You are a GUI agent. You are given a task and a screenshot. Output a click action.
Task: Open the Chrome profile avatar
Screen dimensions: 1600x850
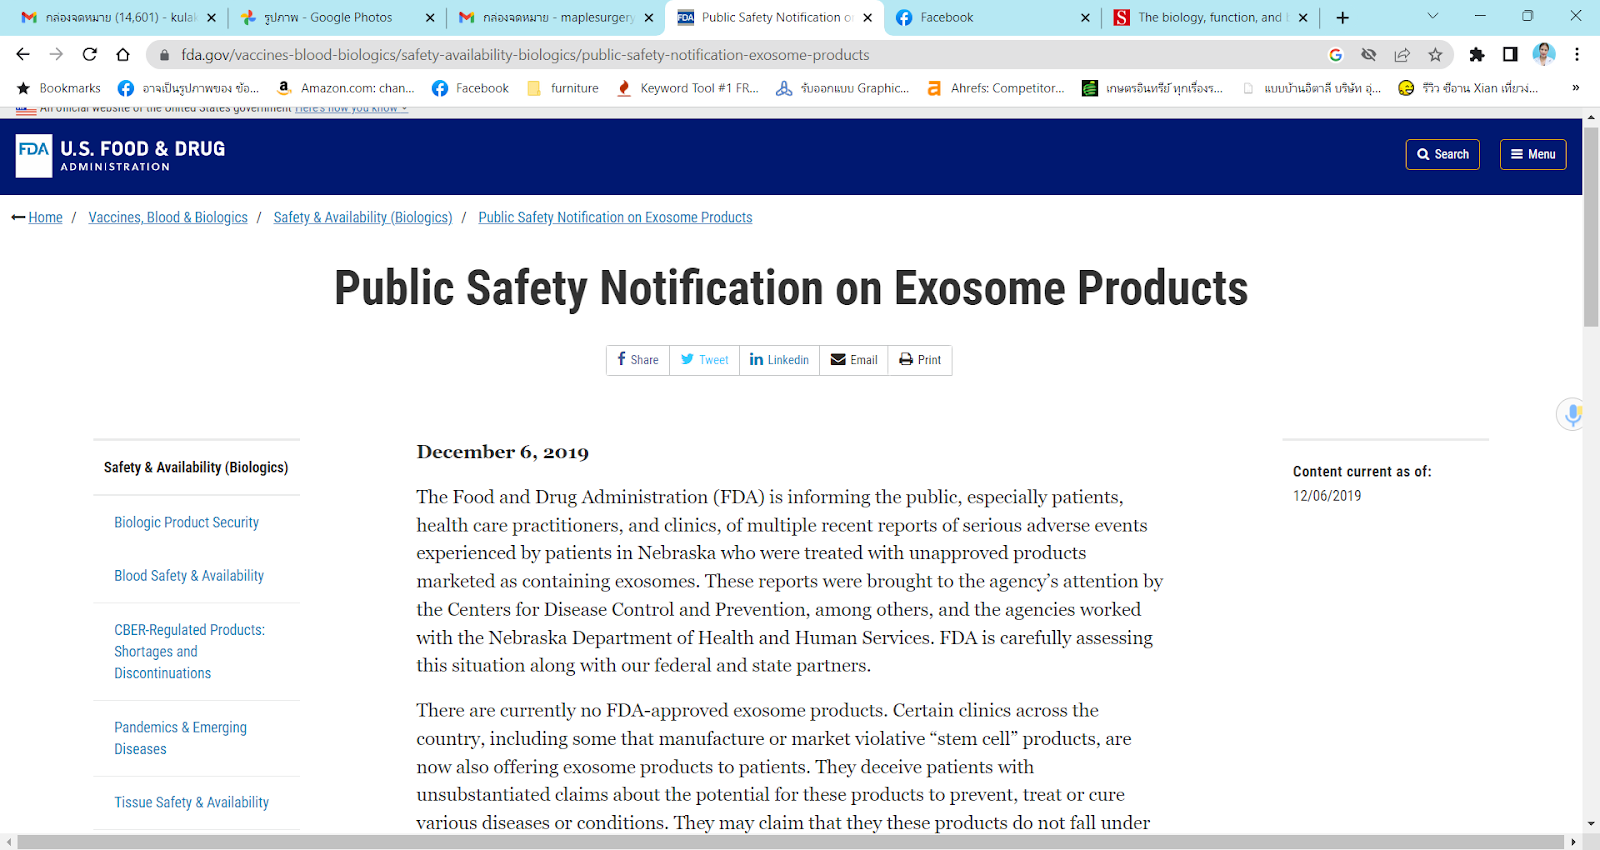coord(1544,54)
